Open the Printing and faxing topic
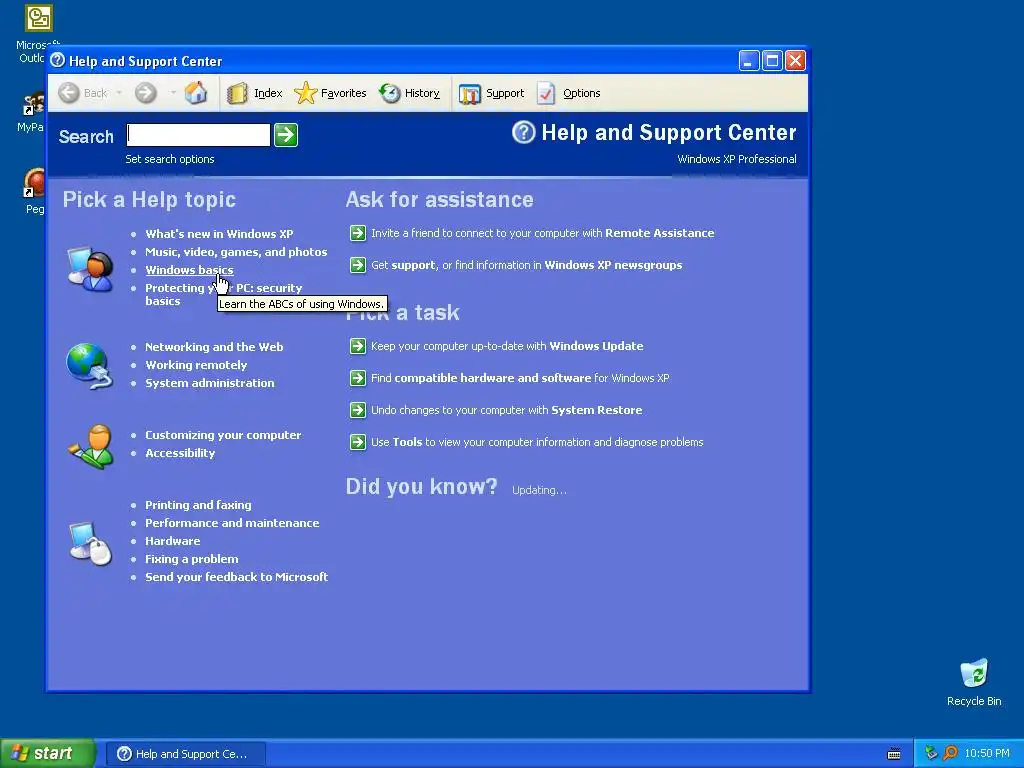Image resolution: width=1024 pixels, height=768 pixels. click(x=198, y=505)
